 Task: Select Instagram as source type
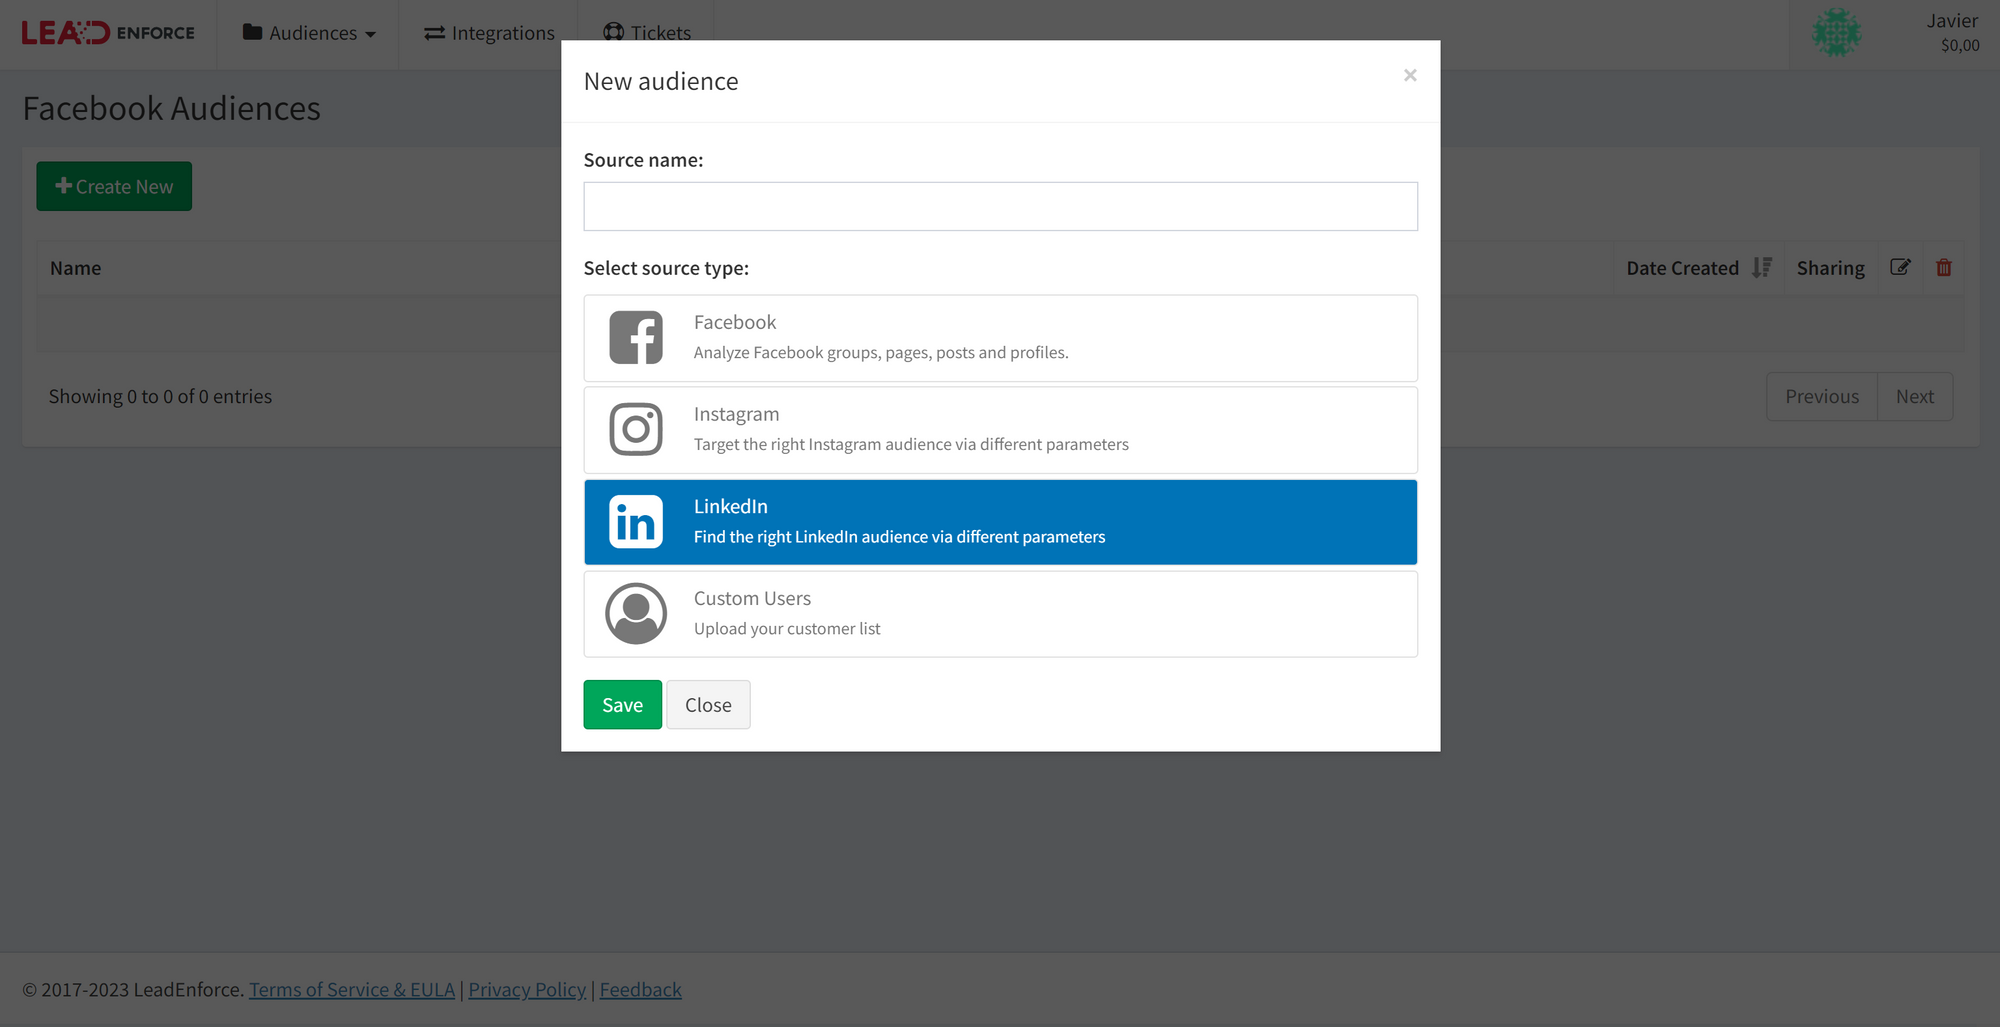(x=1000, y=430)
